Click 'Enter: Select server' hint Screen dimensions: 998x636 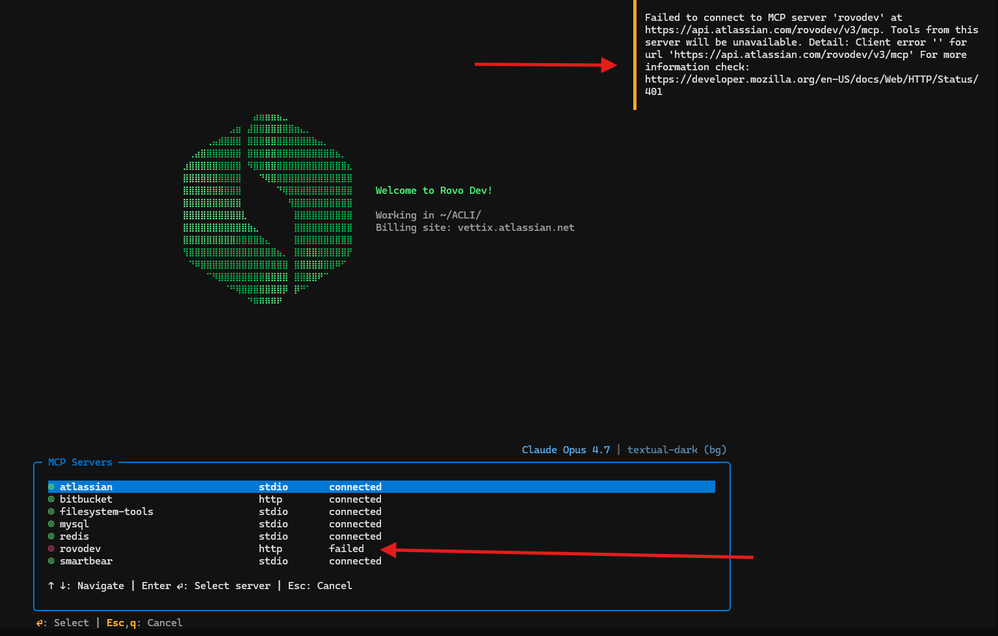206,586
